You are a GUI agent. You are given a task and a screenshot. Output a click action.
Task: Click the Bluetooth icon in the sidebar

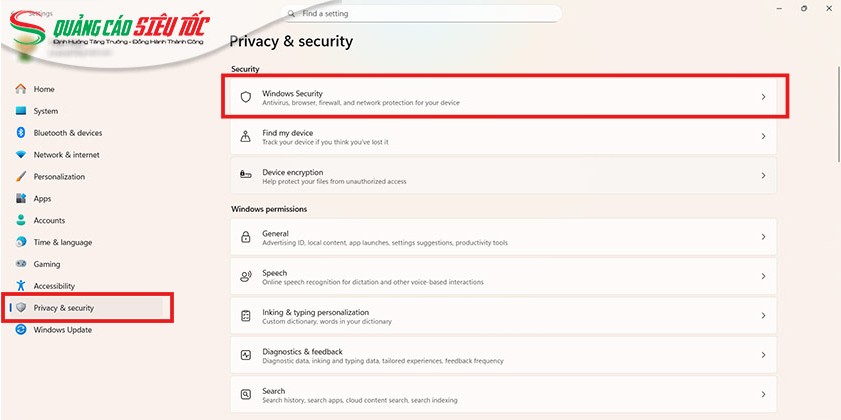[x=20, y=133]
